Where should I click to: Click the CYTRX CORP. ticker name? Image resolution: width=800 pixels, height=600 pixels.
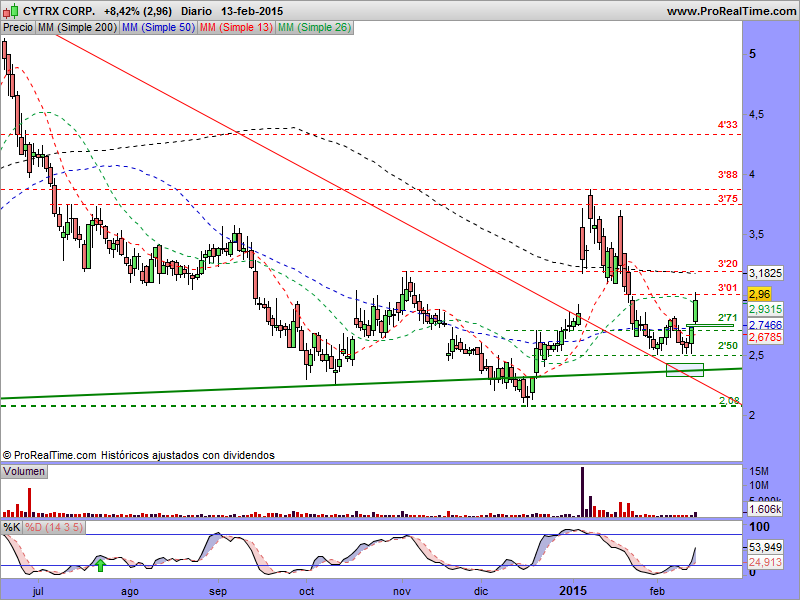[59, 11]
